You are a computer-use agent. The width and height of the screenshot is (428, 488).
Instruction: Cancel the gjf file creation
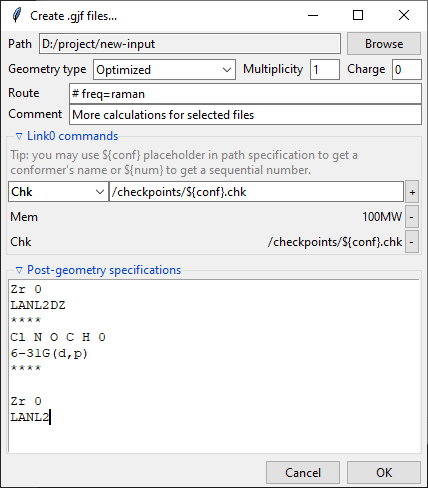pos(303,472)
